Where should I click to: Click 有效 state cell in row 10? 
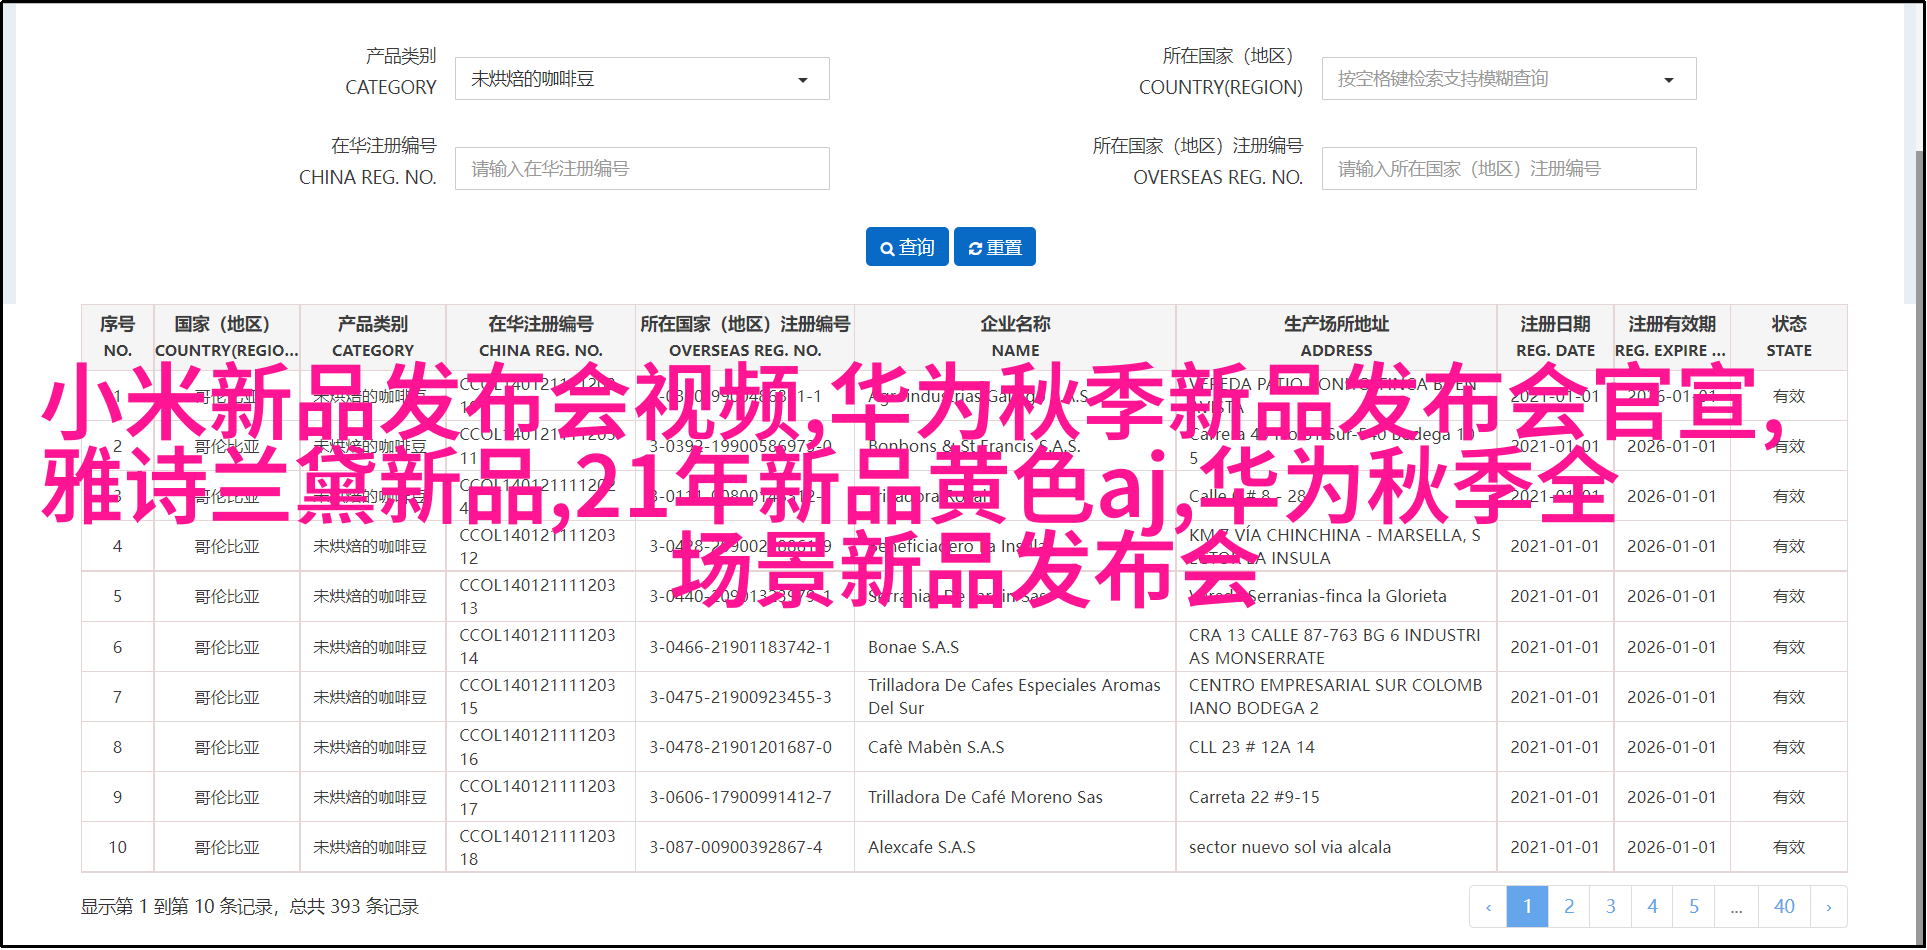point(1789,847)
